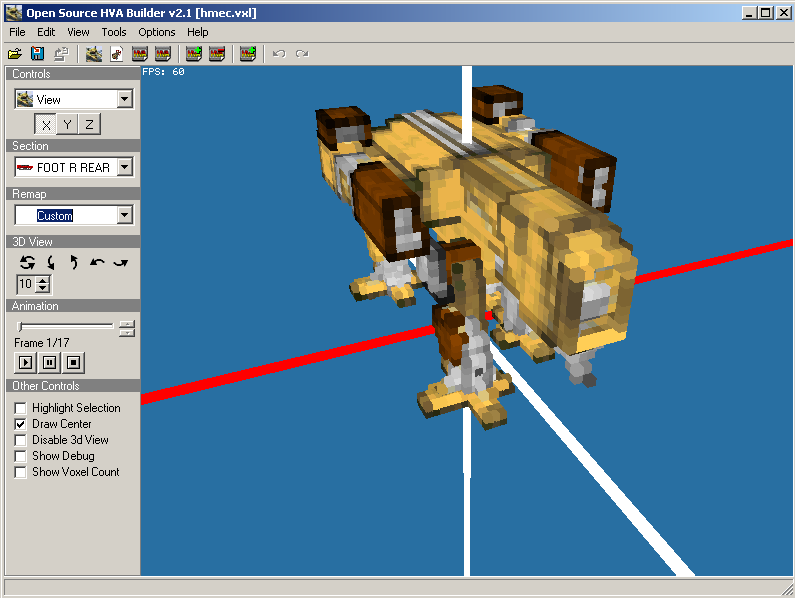The height and width of the screenshot is (598, 795).
Task: Uncheck the Draw Center checkbox
Action: tap(20, 424)
